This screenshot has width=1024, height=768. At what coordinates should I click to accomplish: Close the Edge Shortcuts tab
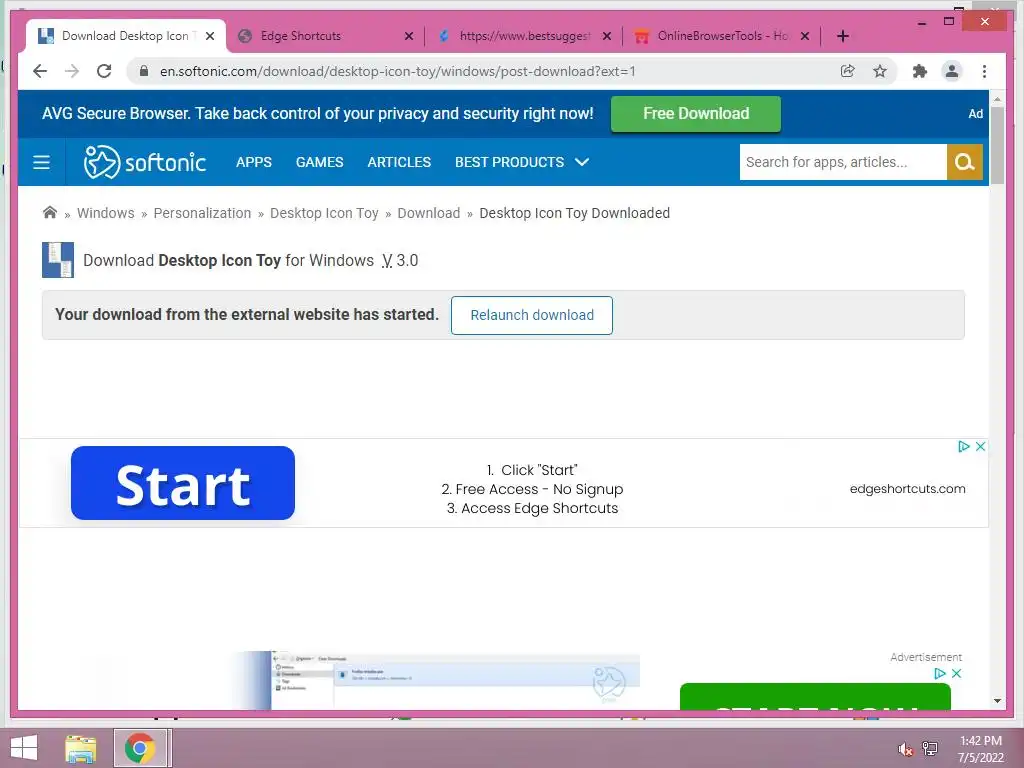pyautogui.click(x=409, y=36)
